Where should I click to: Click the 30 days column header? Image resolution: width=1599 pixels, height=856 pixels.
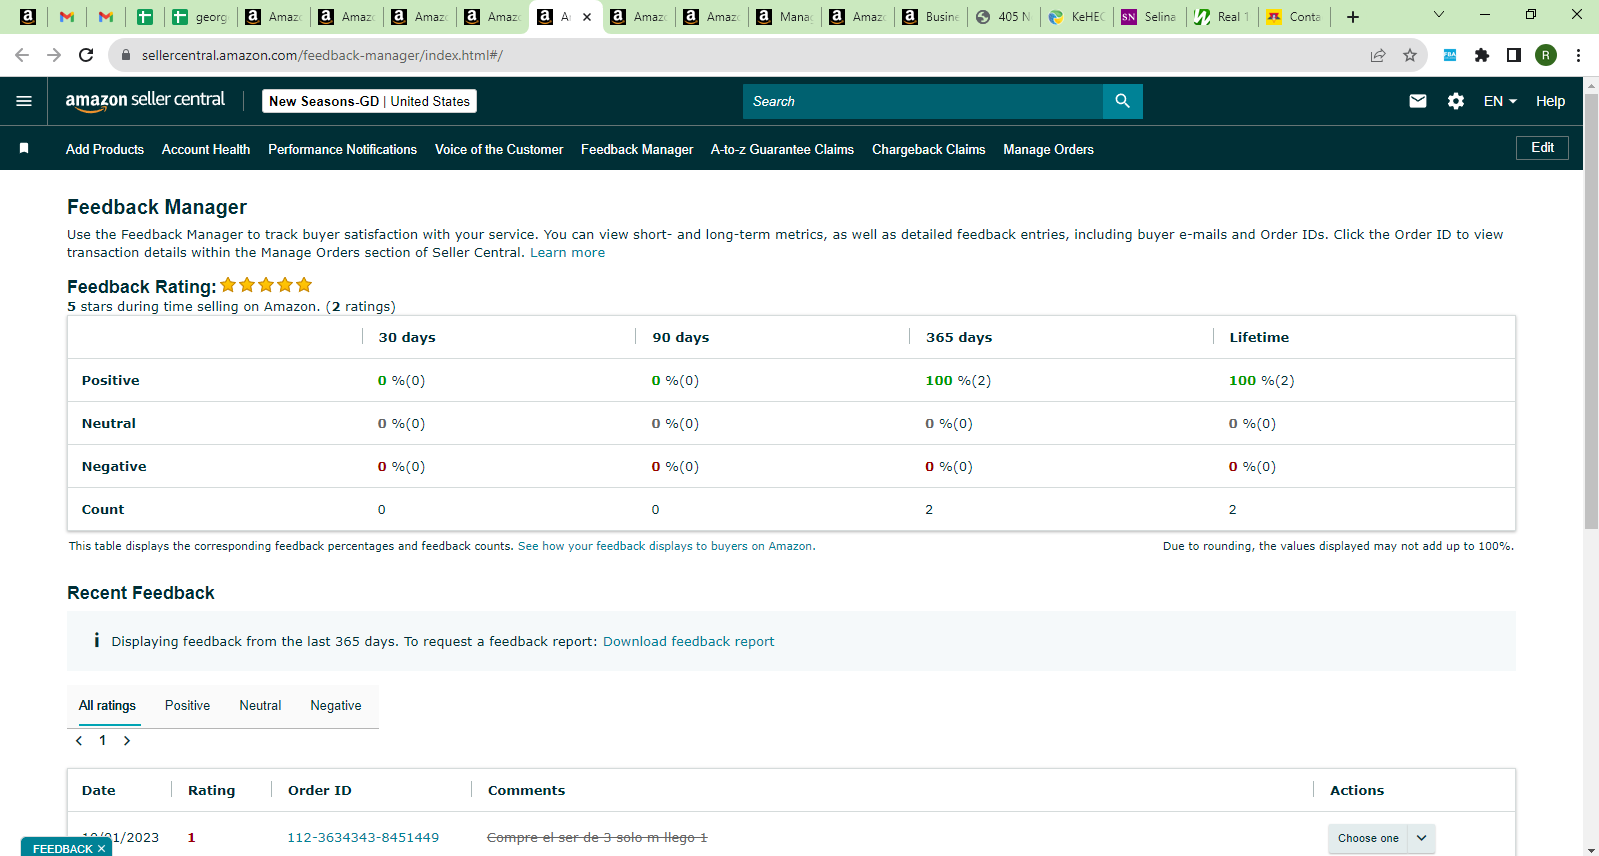407,338
